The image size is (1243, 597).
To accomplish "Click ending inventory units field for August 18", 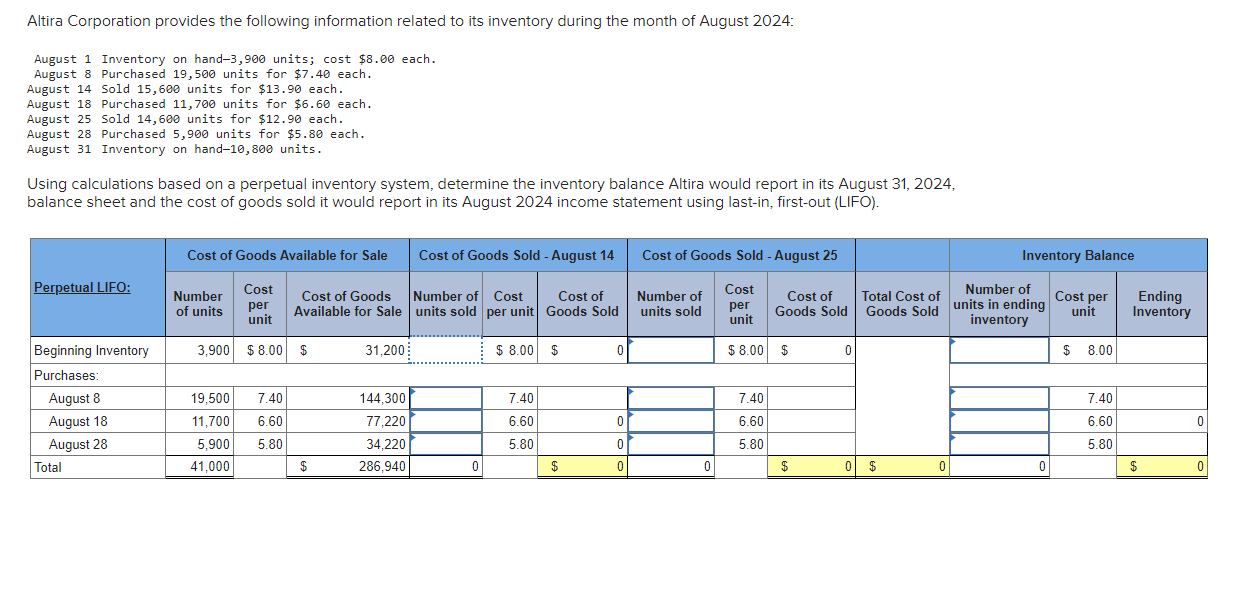I will [x=999, y=421].
